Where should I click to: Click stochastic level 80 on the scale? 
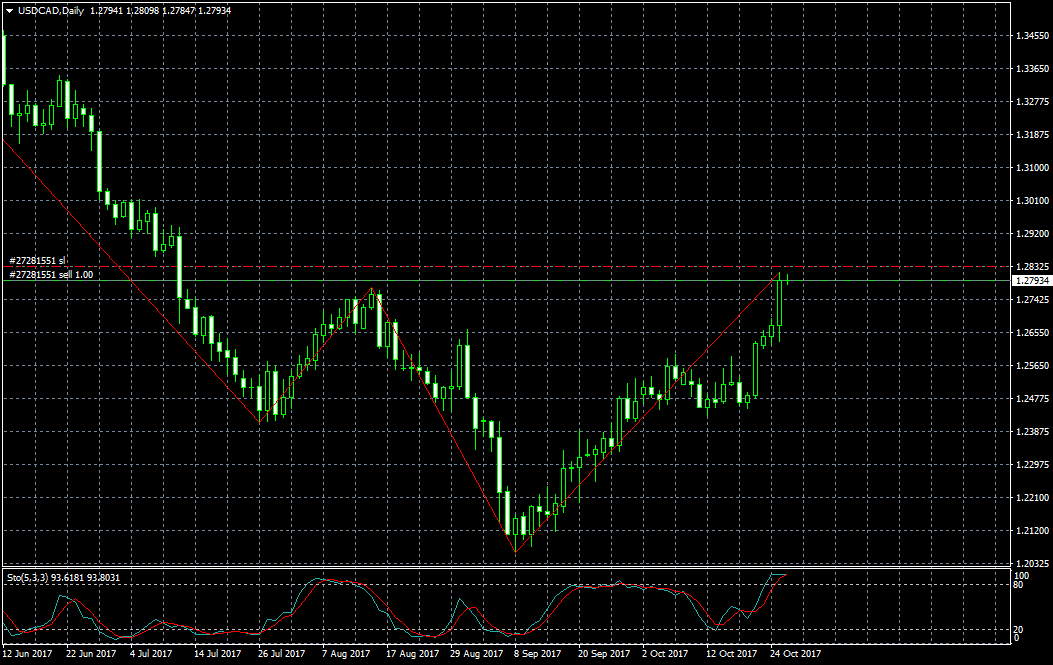click(x=1020, y=585)
